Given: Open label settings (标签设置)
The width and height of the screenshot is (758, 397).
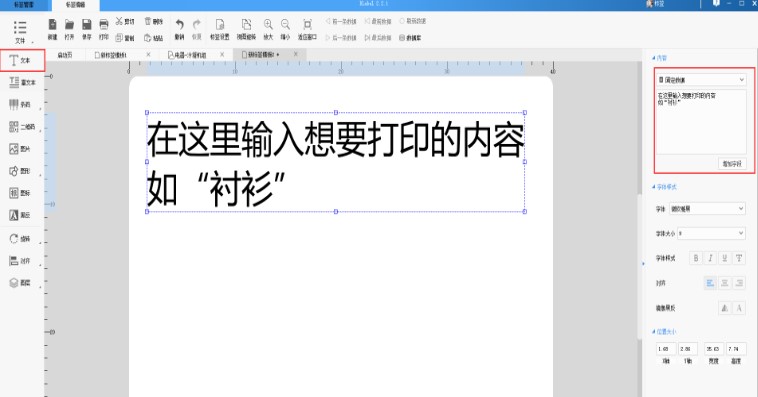Looking at the screenshot, I should click(219, 29).
